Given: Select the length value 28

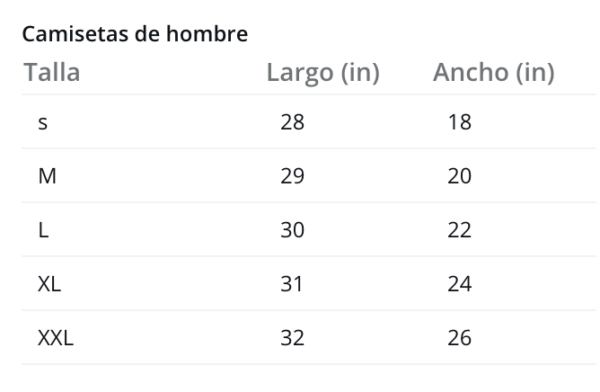Looking at the screenshot, I should tap(292, 122).
